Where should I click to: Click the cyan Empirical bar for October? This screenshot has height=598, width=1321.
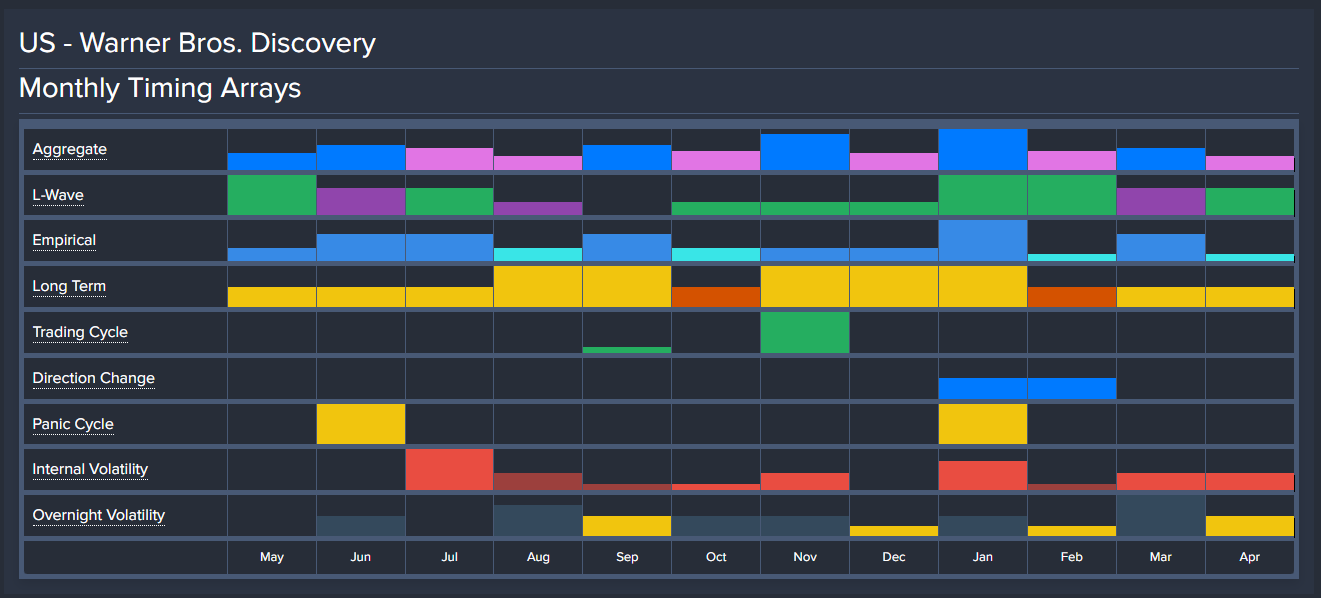(x=716, y=255)
